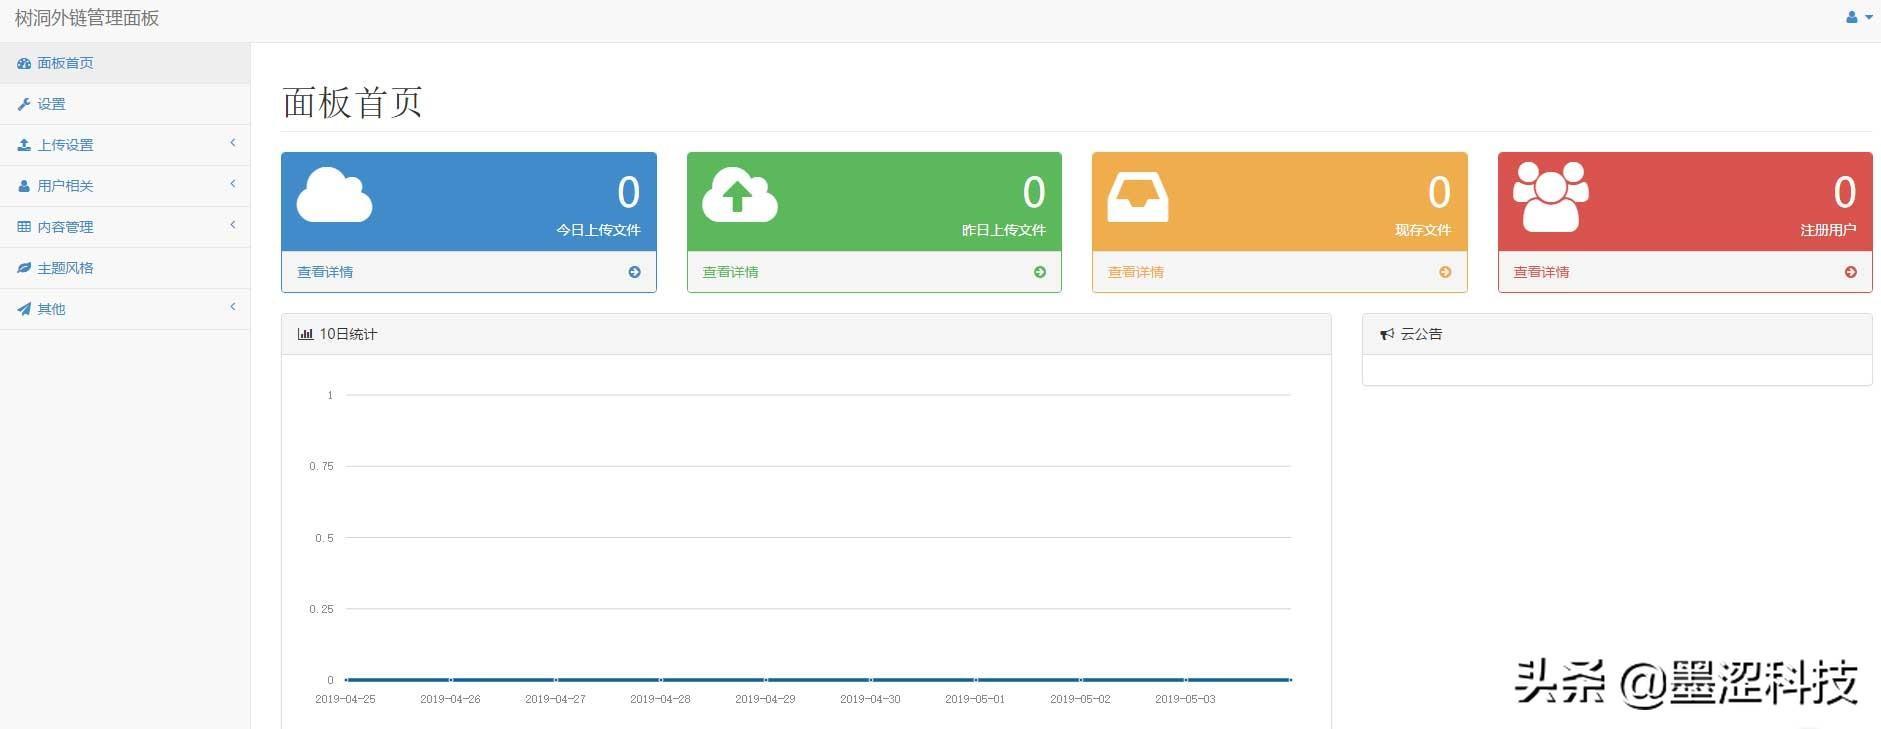This screenshot has width=1881, height=729.
Task: Click the upload icon beside 上传设置
Action: 24,145
